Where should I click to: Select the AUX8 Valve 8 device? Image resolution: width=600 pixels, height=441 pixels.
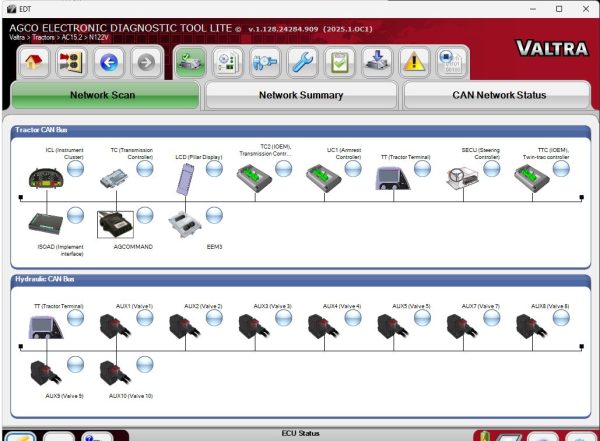pos(532,326)
